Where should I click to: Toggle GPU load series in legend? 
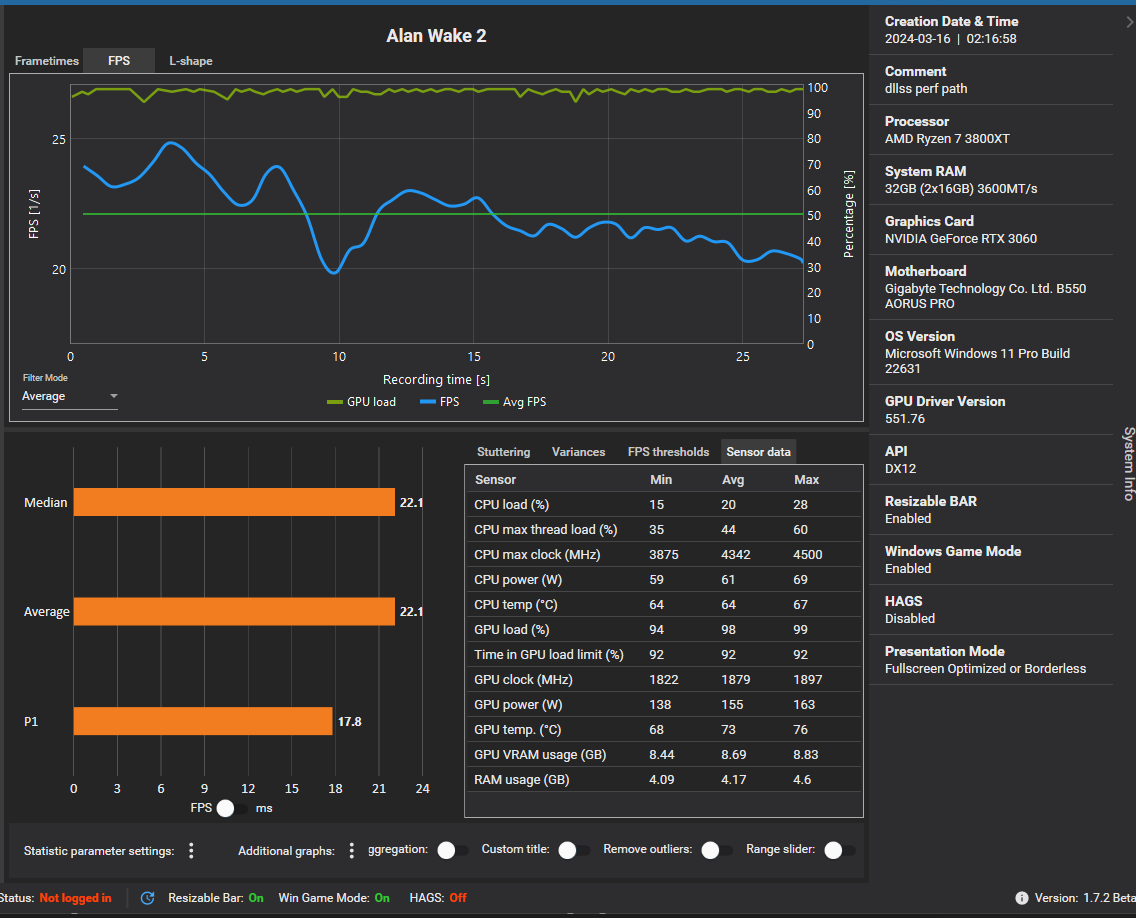pos(362,401)
